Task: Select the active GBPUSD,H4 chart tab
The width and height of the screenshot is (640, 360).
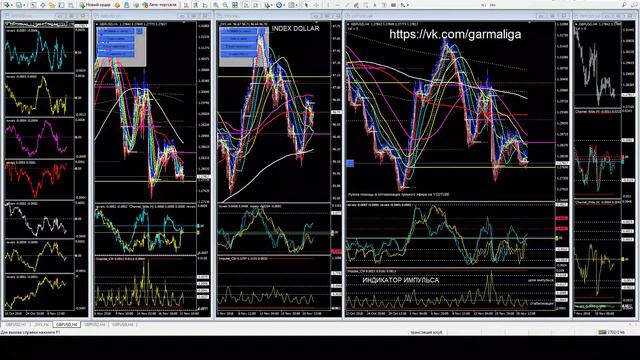Action: pos(67,324)
